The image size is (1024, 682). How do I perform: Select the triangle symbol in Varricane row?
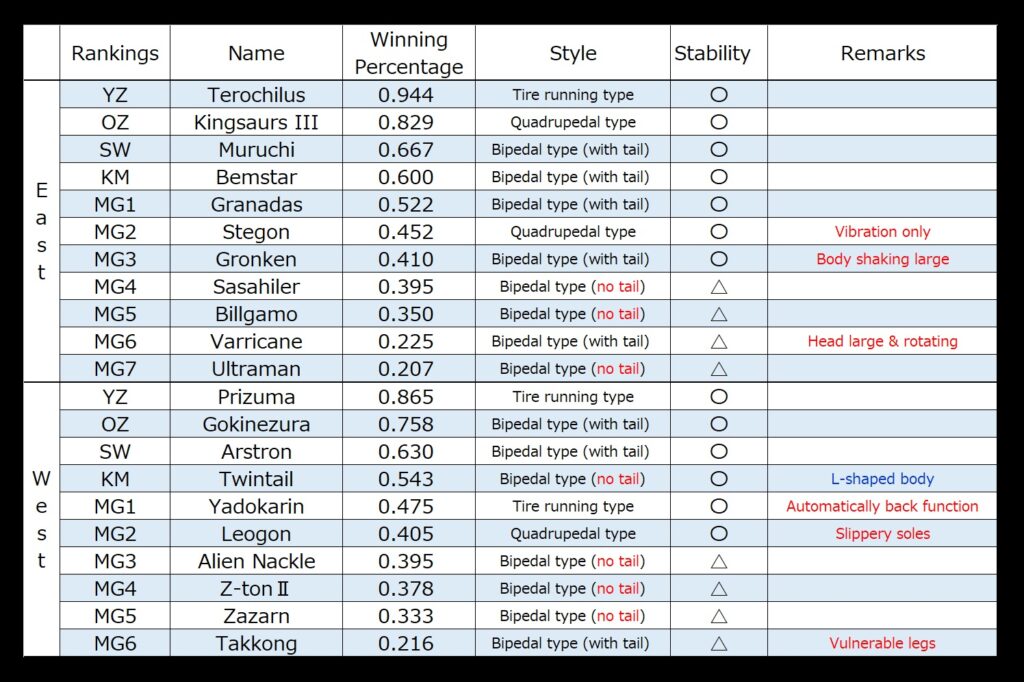(718, 342)
